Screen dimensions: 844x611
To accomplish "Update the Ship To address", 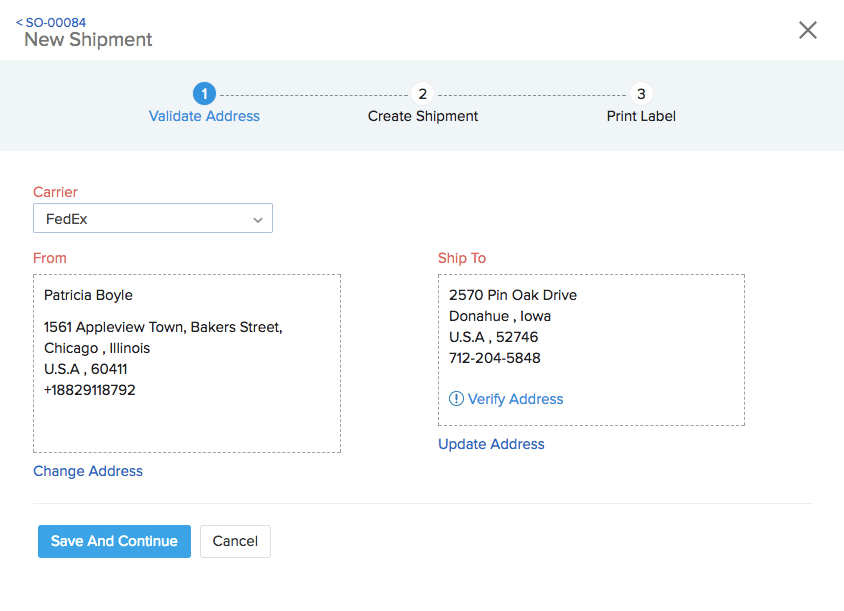I will pos(491,444).
